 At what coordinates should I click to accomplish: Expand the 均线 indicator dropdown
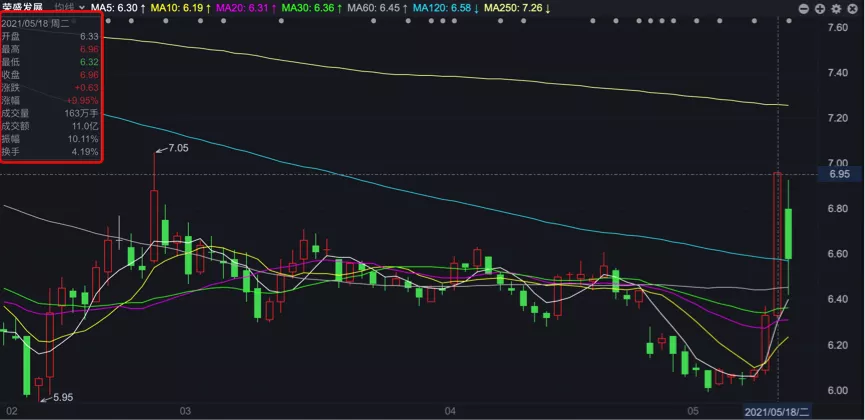[x=70, y=7]
